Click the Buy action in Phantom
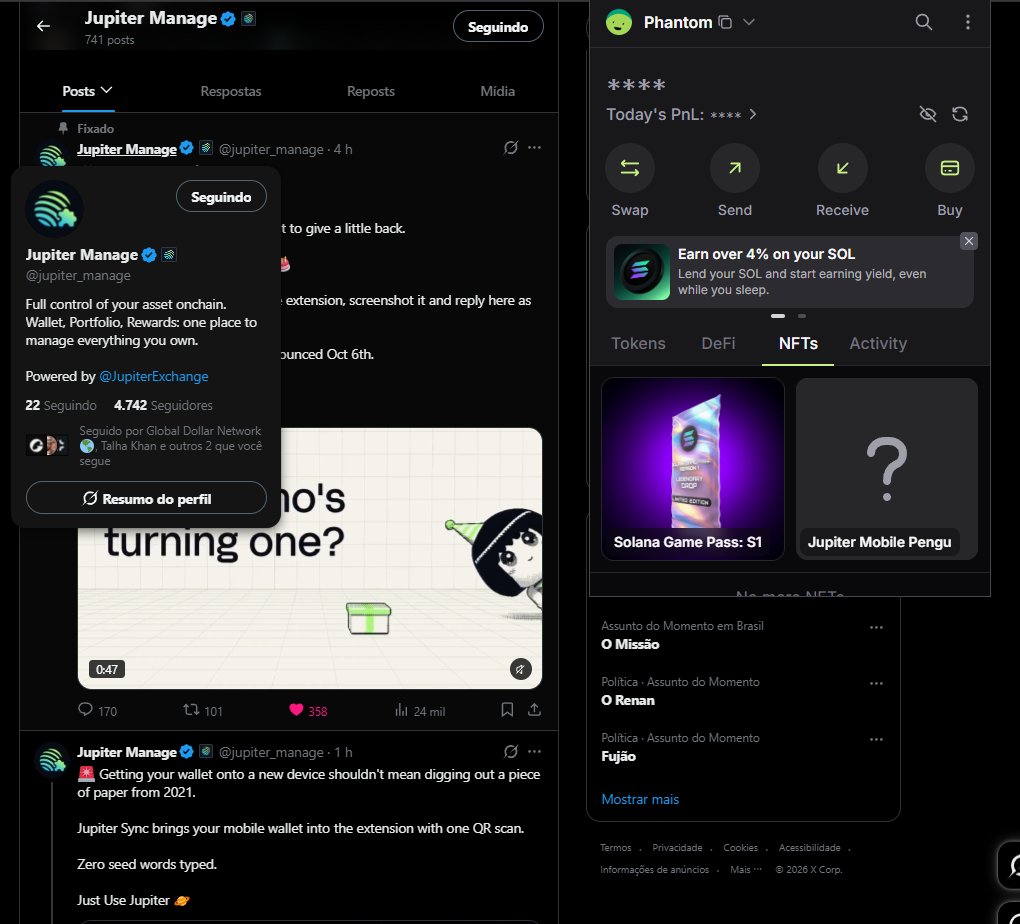The width and height of the screenshot is (1020, 924). pos(949,181)
